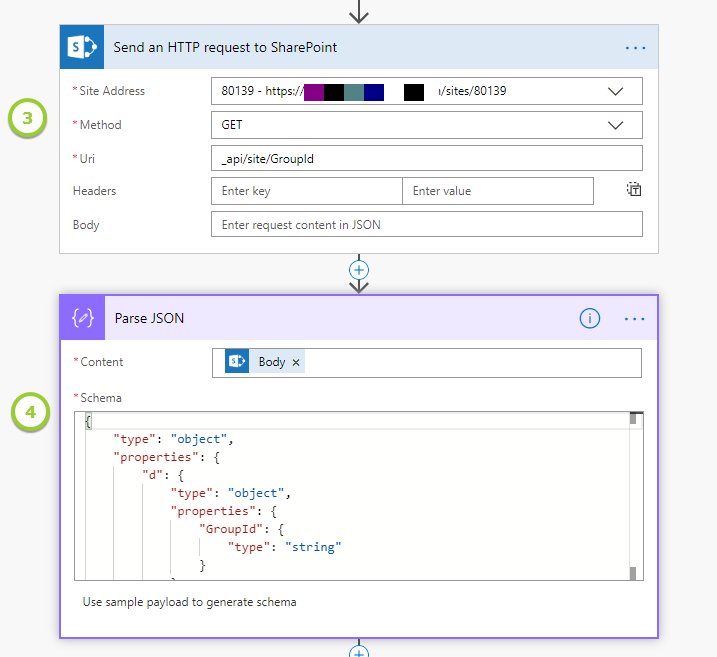
Task: Click the plus icon between the two actions
Action: [x=359, y=270]
